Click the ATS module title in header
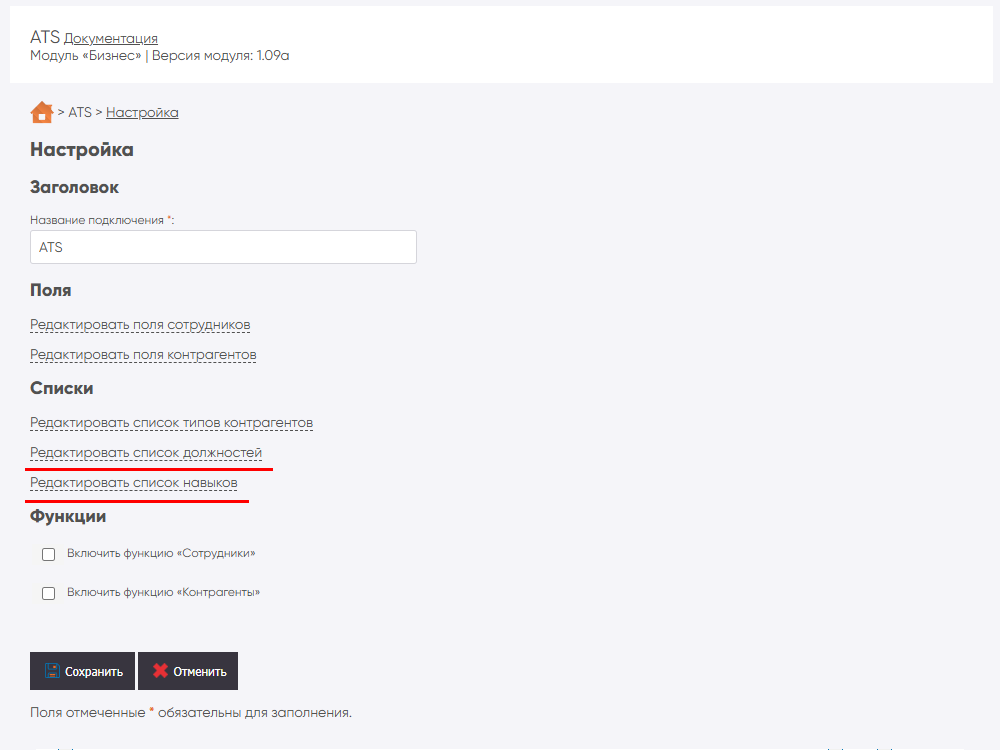The height and width of the screenshot is (750, 1000). coord(44,37)
